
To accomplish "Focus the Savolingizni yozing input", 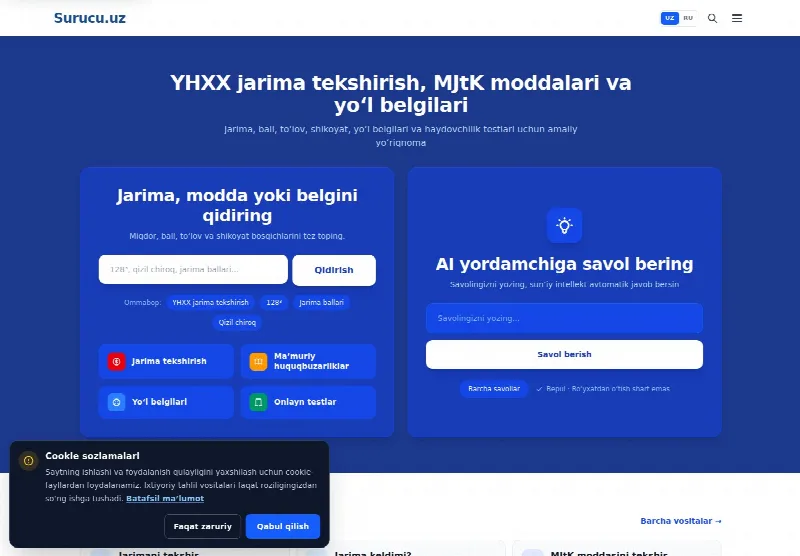I will (x=564, y=318).
